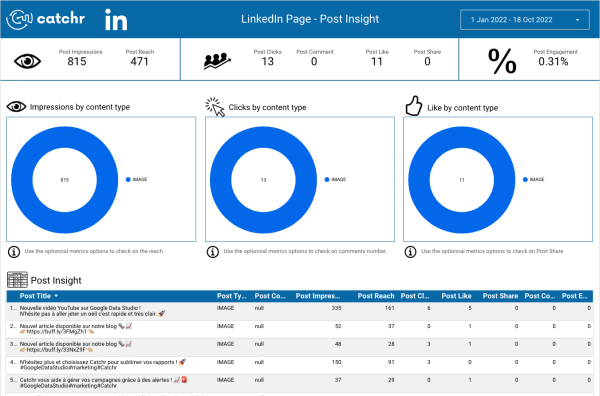Viewport: 600px width, 396px height.
Task: Sort by the Post E... column header
Action: tap(575, 296)
